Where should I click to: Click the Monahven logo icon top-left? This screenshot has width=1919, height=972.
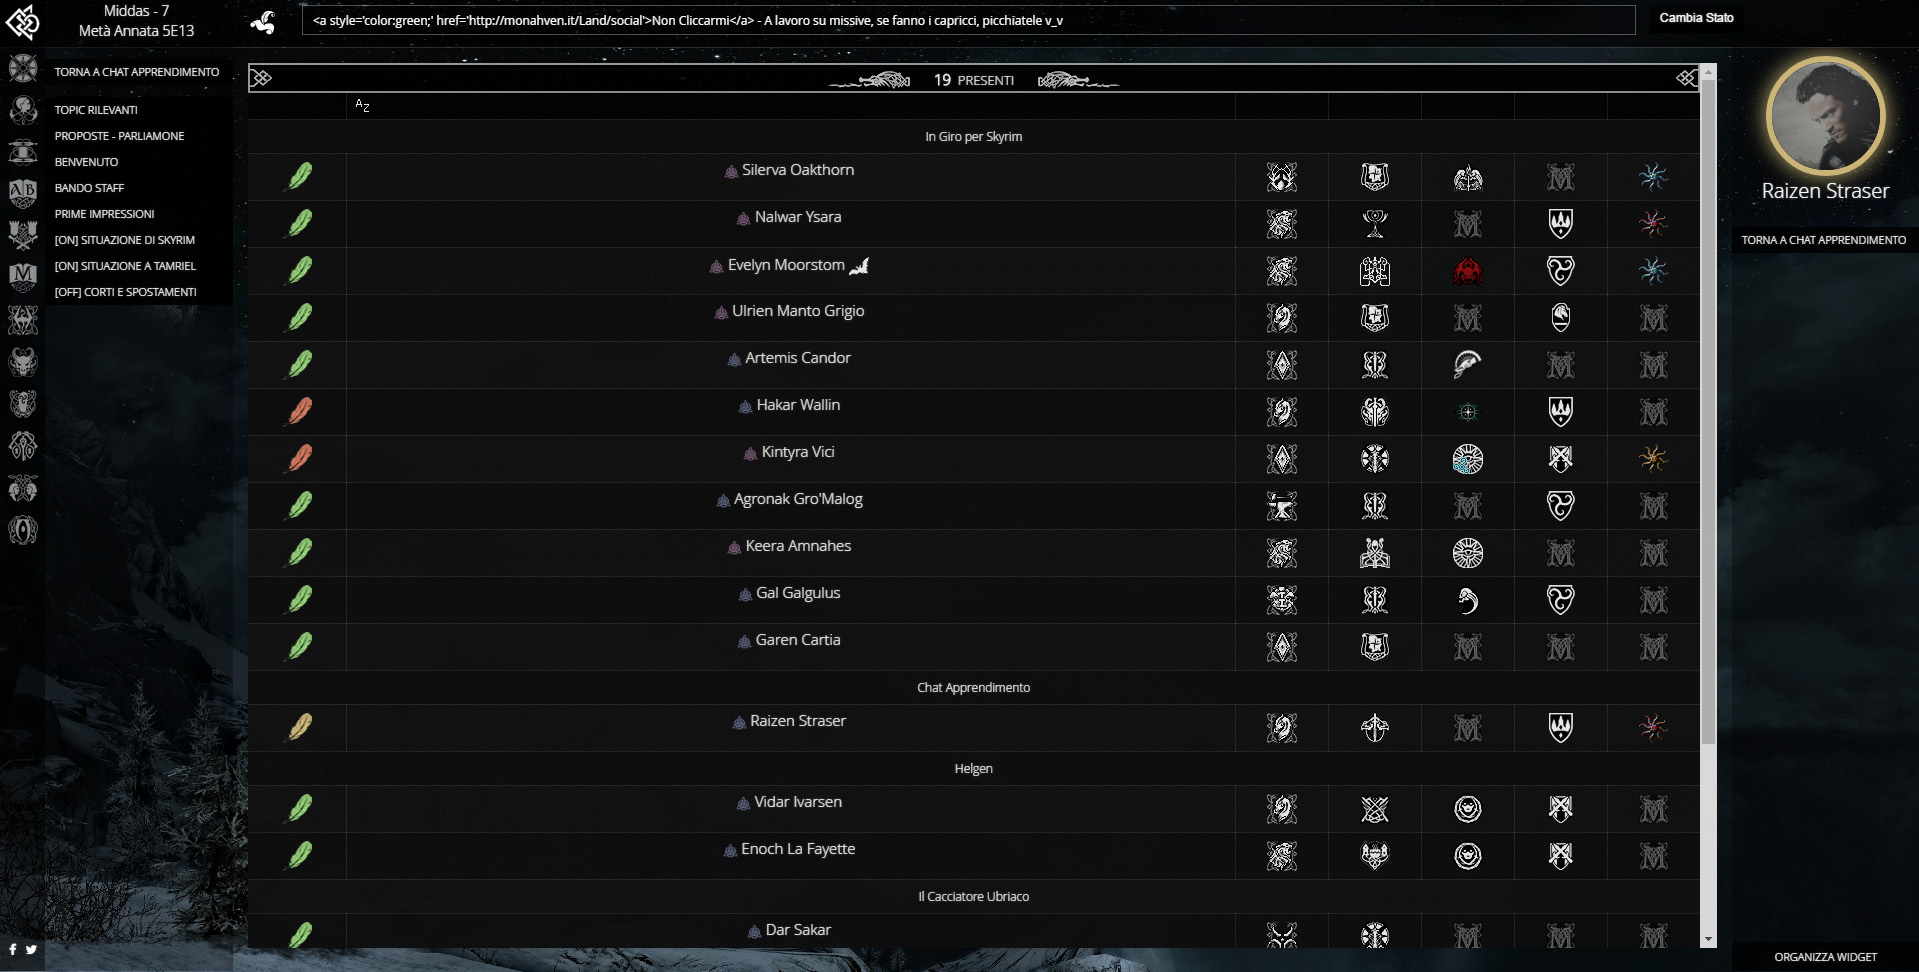(22, 21)
